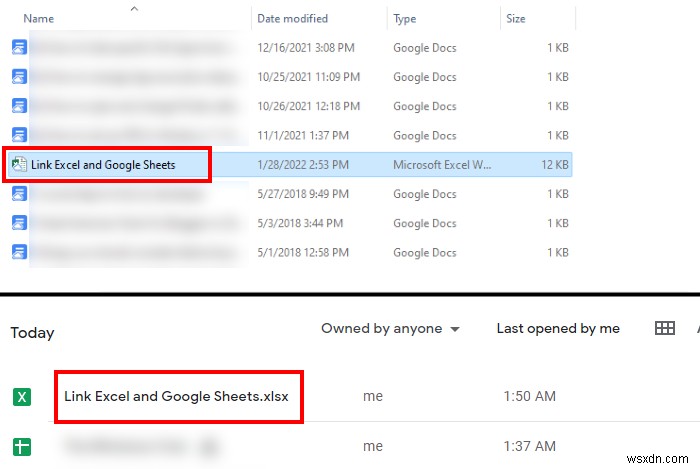Viewport: 700px width, 469px height.
Task: Switch to grid view icon
Action: click(665, 328)
